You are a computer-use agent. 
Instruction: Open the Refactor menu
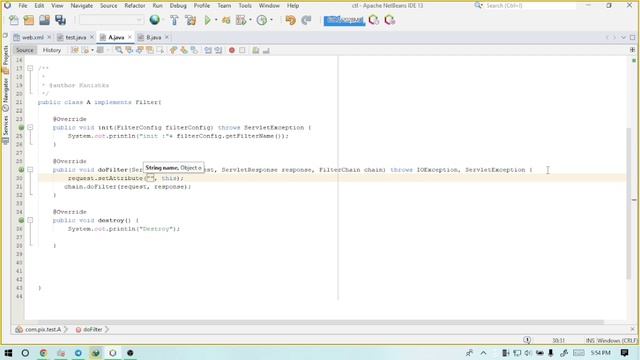(x=135, y=6)
